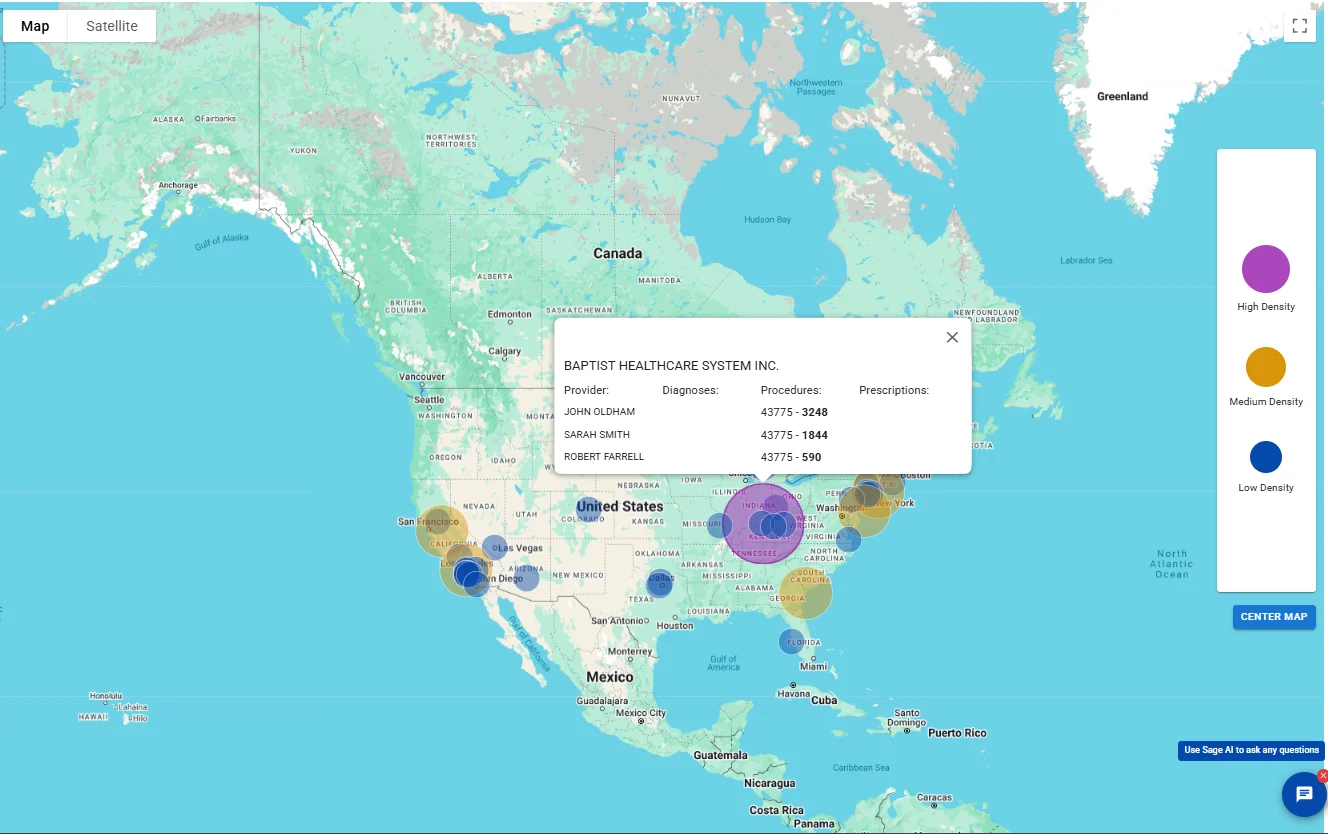Image resolution: width=1328 pixels, height=834 pixels.
Task: Click the orange marker at San Francisco
Action: click(x=442, y=531)
